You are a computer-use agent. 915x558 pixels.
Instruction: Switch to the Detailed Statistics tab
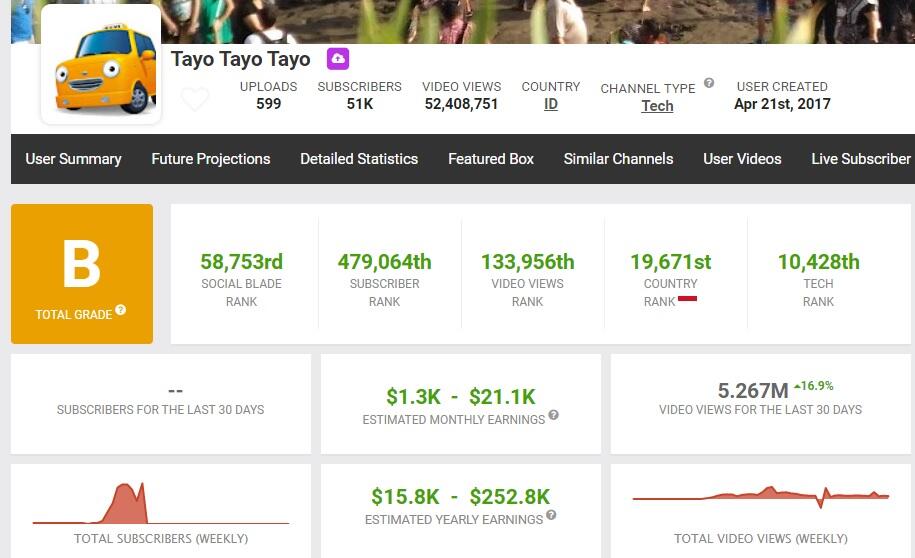359,159
